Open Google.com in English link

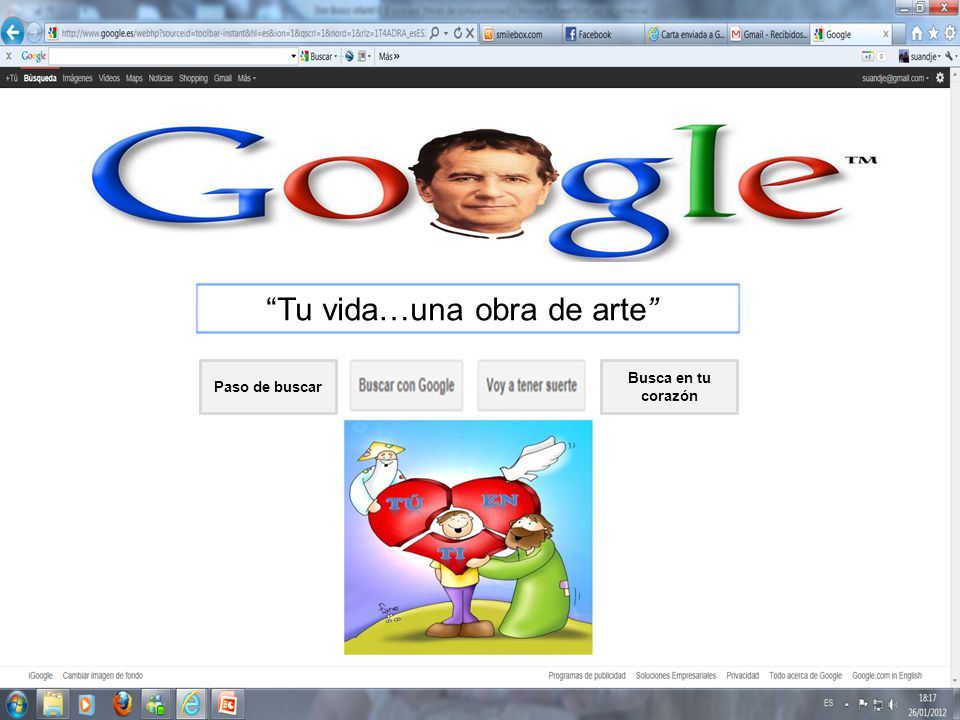887,676
